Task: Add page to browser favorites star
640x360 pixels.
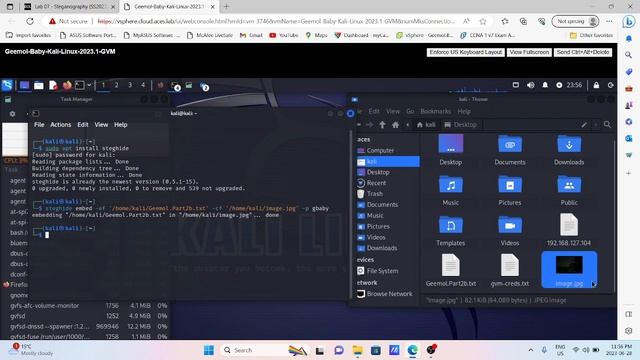Action: [x=483, y=21]
